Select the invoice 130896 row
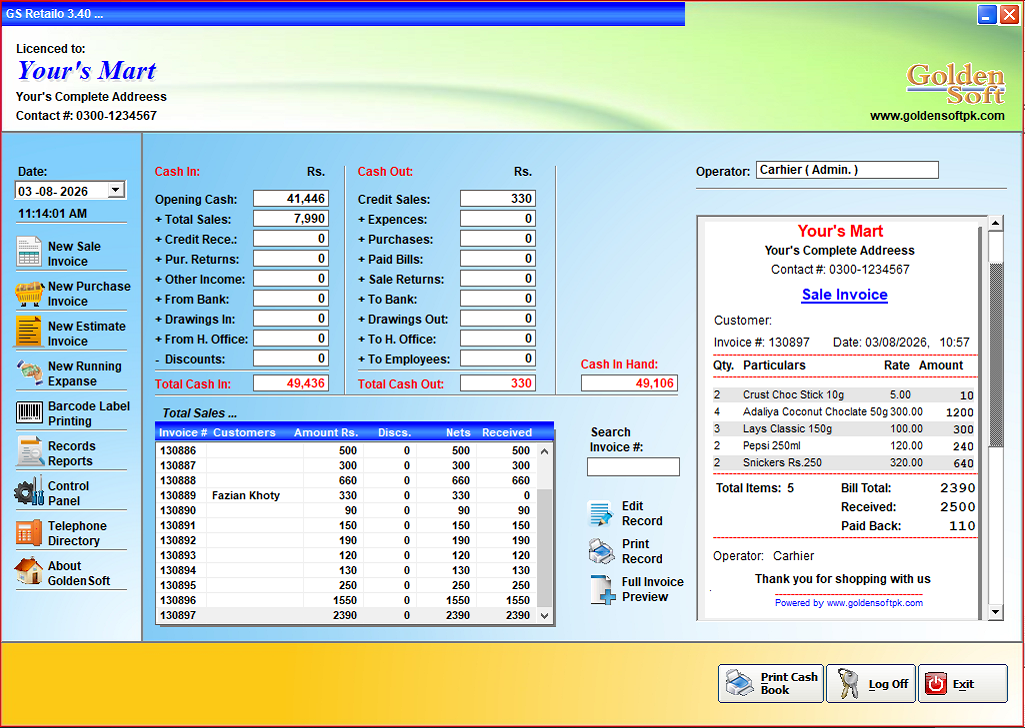 [x=346, y=600]
